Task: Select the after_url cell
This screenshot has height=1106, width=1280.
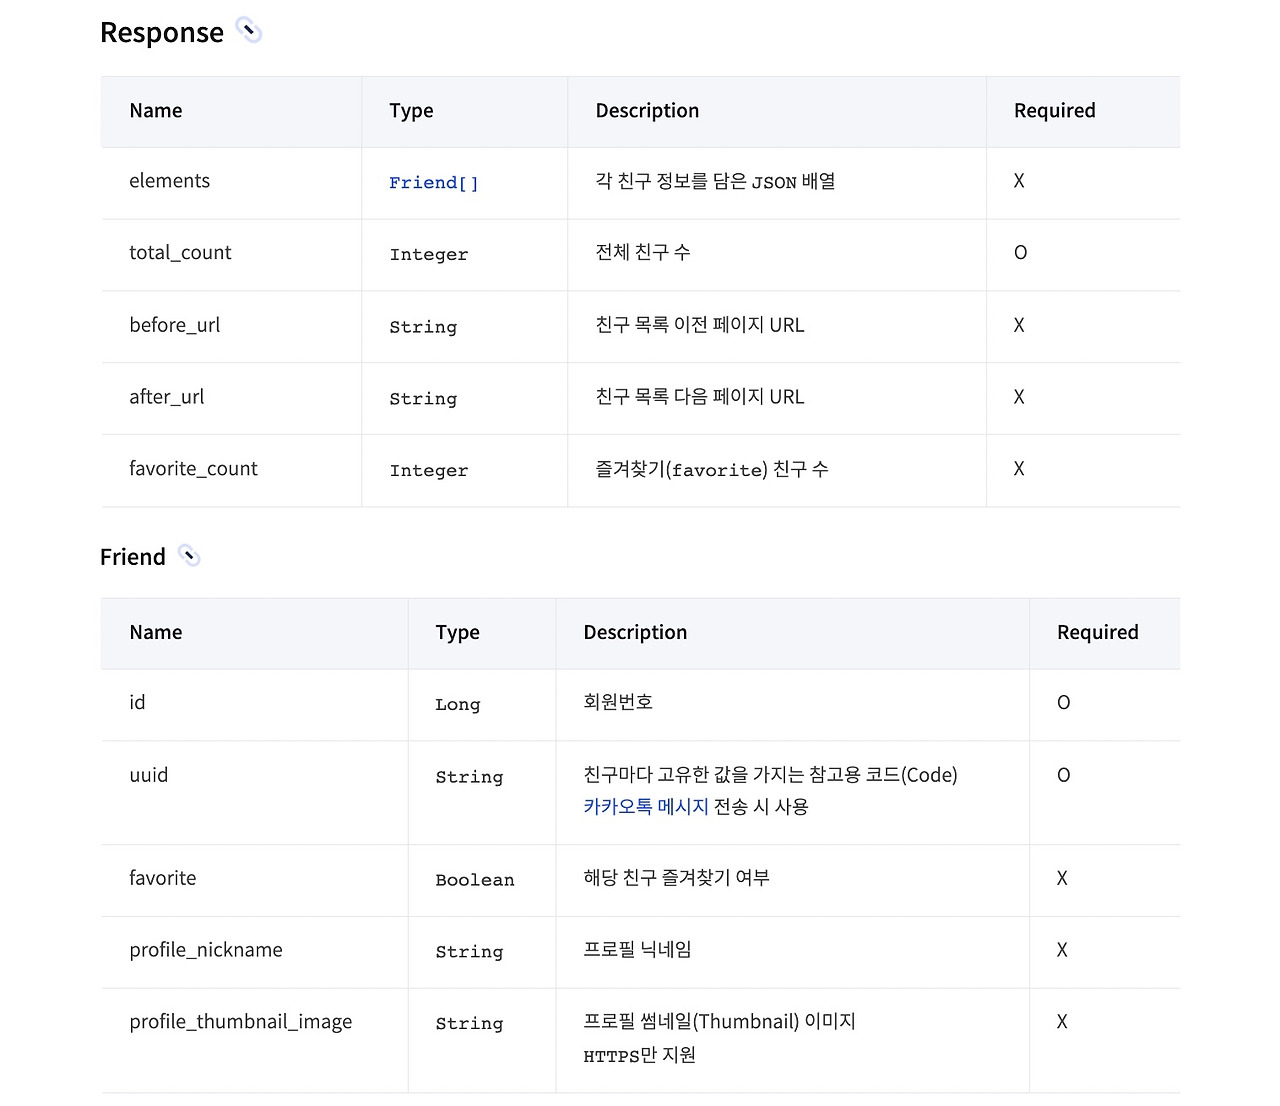Action: 166,397
